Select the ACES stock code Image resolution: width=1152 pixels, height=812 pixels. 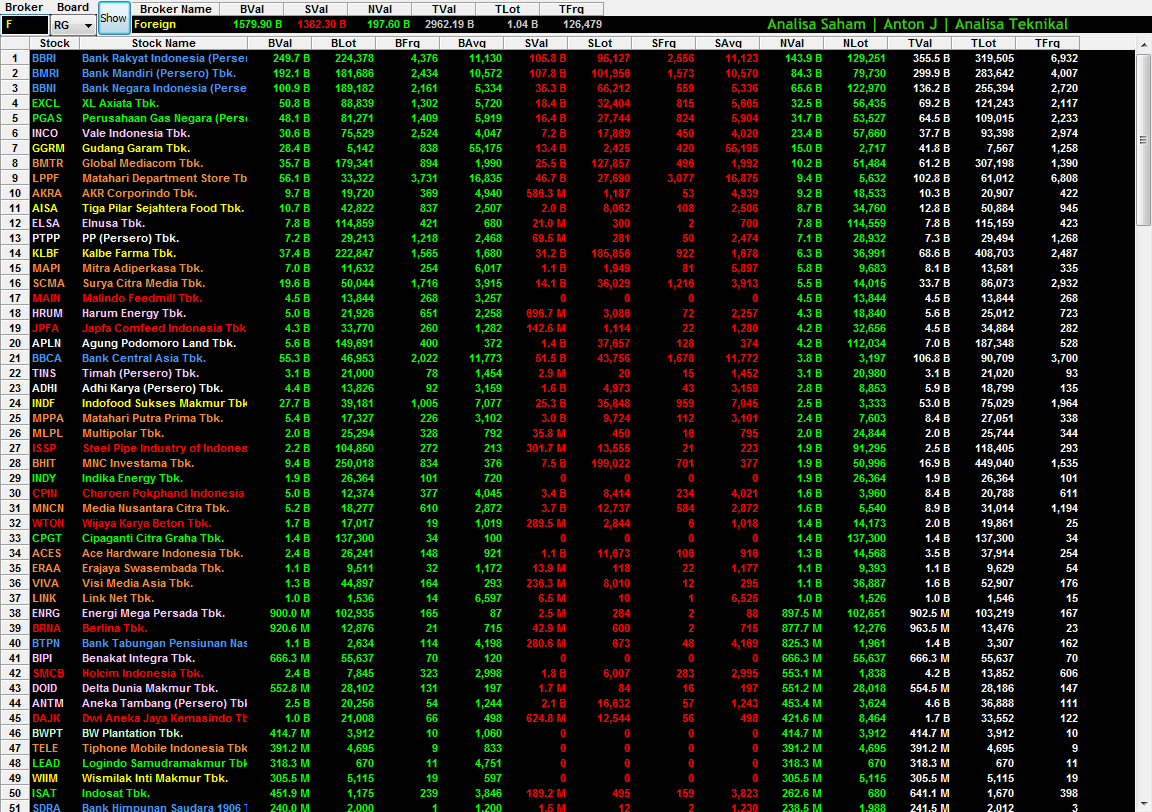point(47,553)
